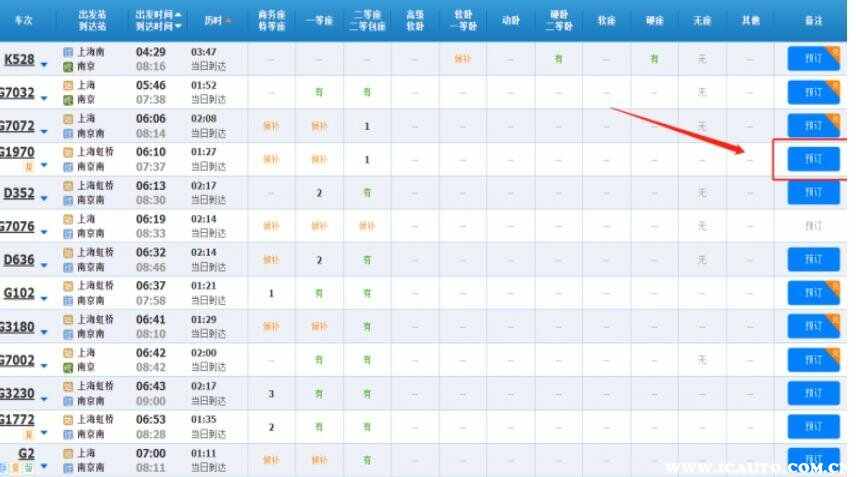Expand stop details arrow next to G3230
The image size is (856, 477).
(x=44, y=400)
